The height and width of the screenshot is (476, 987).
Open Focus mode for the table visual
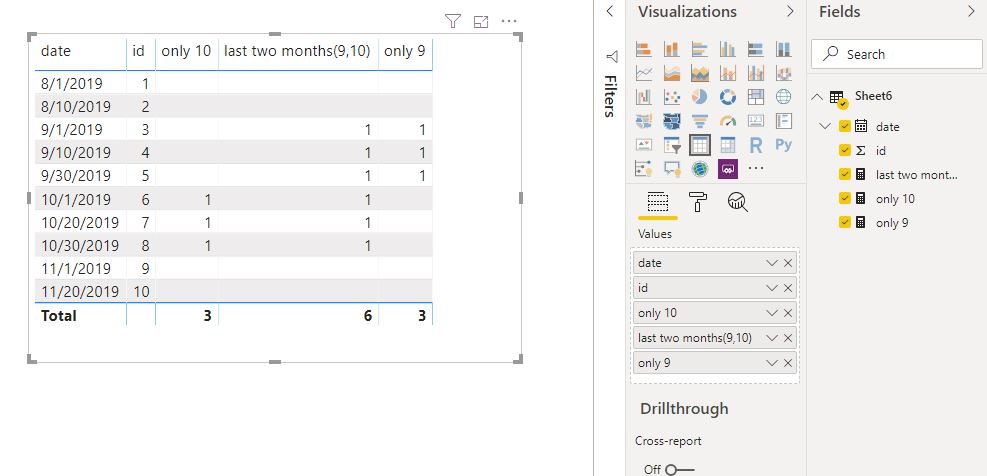[x=481, y=22]
